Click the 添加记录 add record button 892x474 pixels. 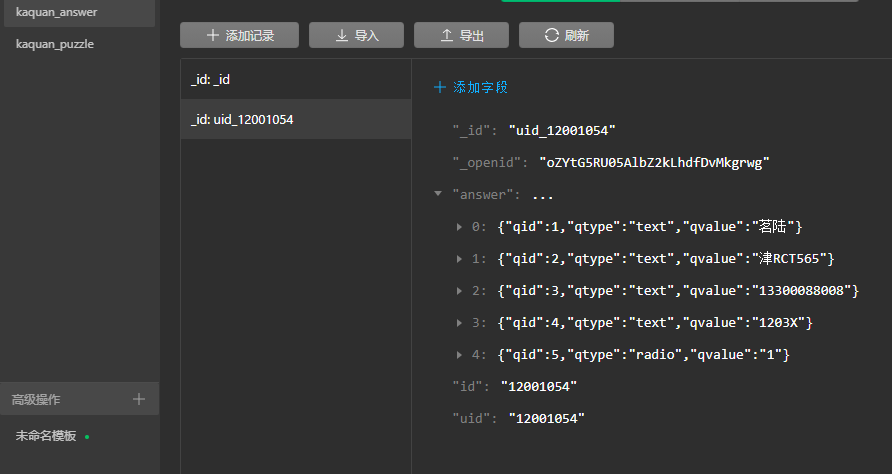[239, 35]
